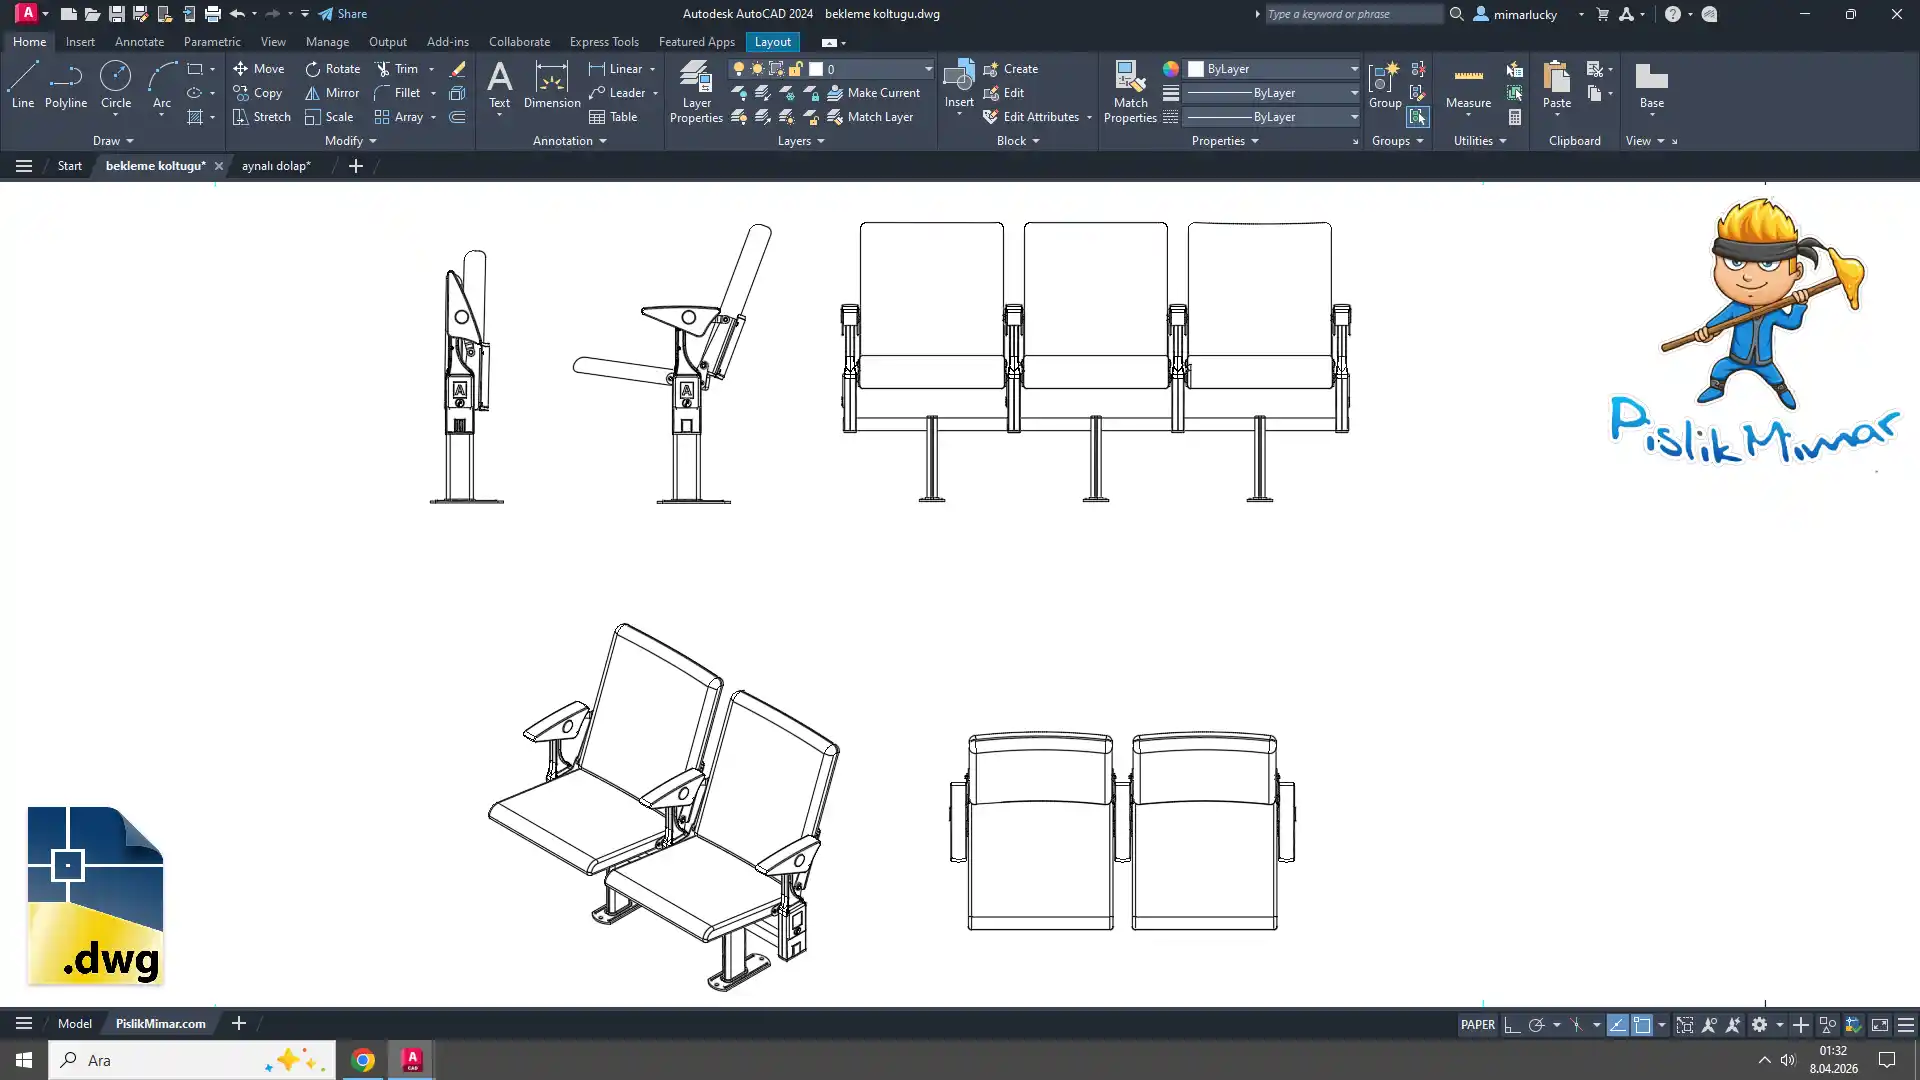
Task: Expand the Draw panel
Action: click(x=112, y=141)
